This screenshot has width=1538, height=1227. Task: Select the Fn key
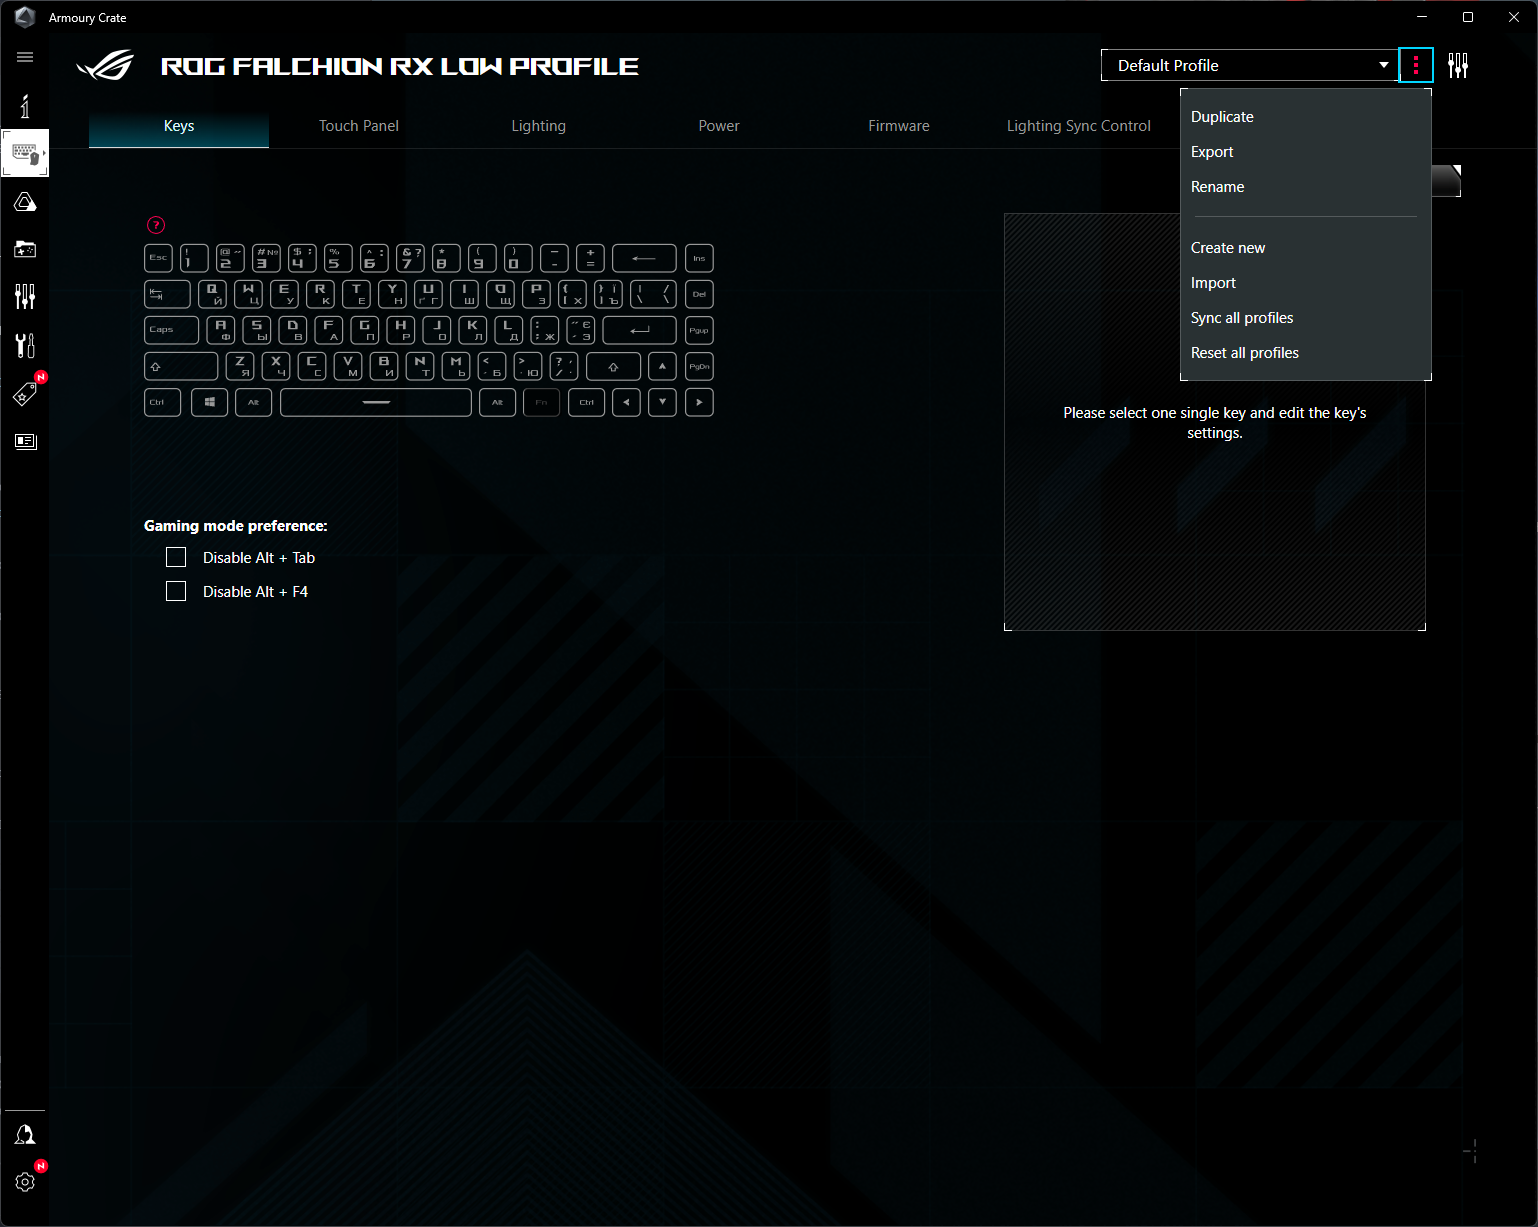[542, 402]
